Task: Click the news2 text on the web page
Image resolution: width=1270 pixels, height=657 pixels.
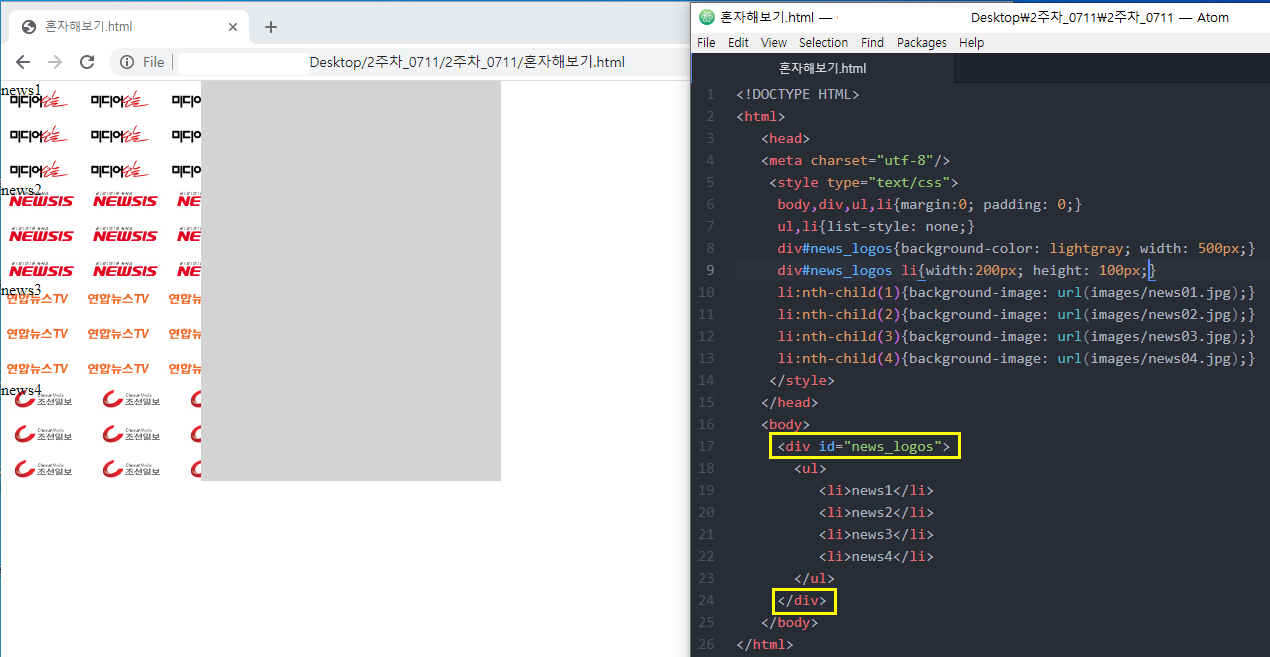Action: pyautogui.click(x=21, y=190)
